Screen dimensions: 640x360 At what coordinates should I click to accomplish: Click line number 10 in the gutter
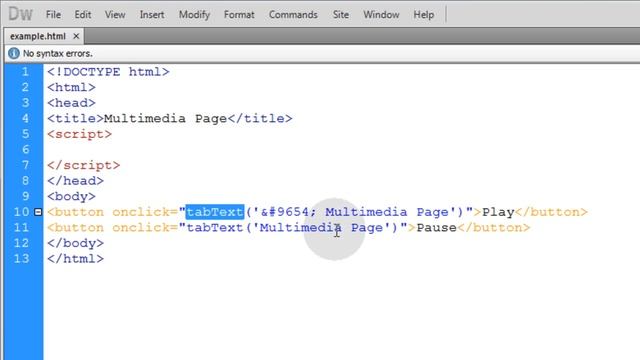tap(21, 212)
